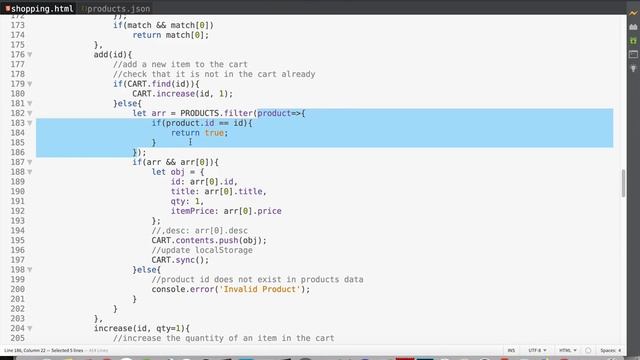Open the UTF-8 encoding dropdown in the status bar

point(537,350)
